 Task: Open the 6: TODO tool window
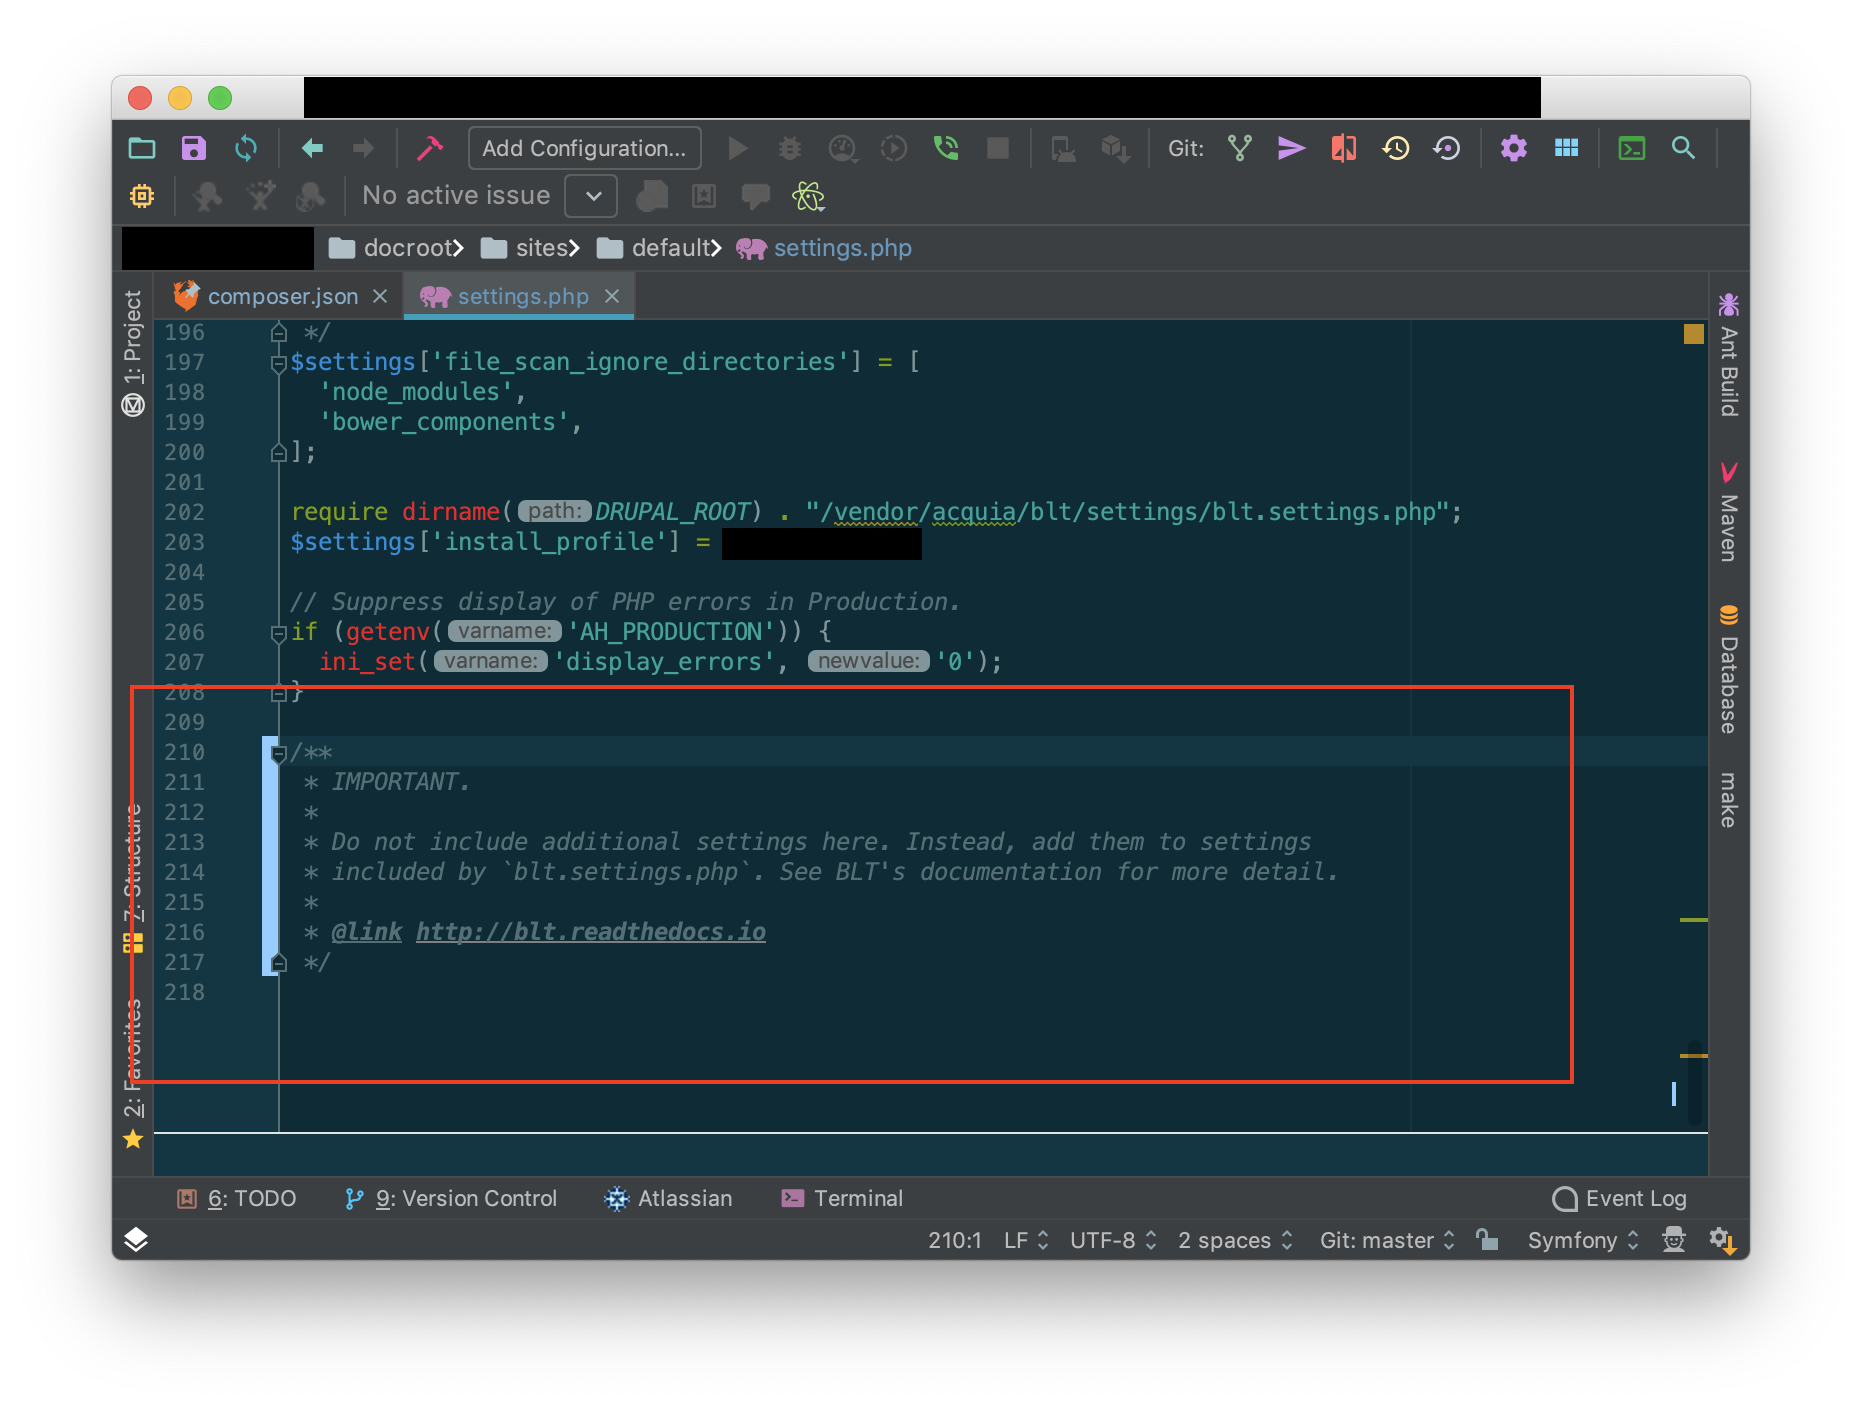237,1198
